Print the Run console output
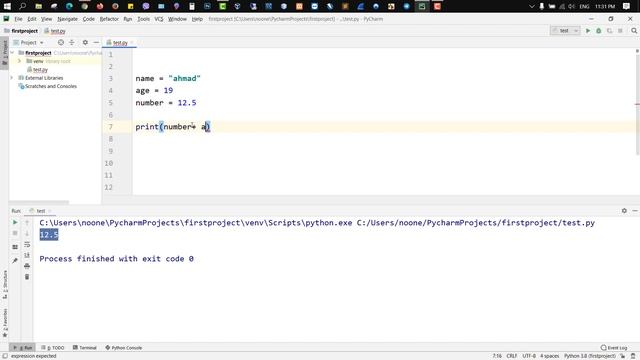 [27, 266]
